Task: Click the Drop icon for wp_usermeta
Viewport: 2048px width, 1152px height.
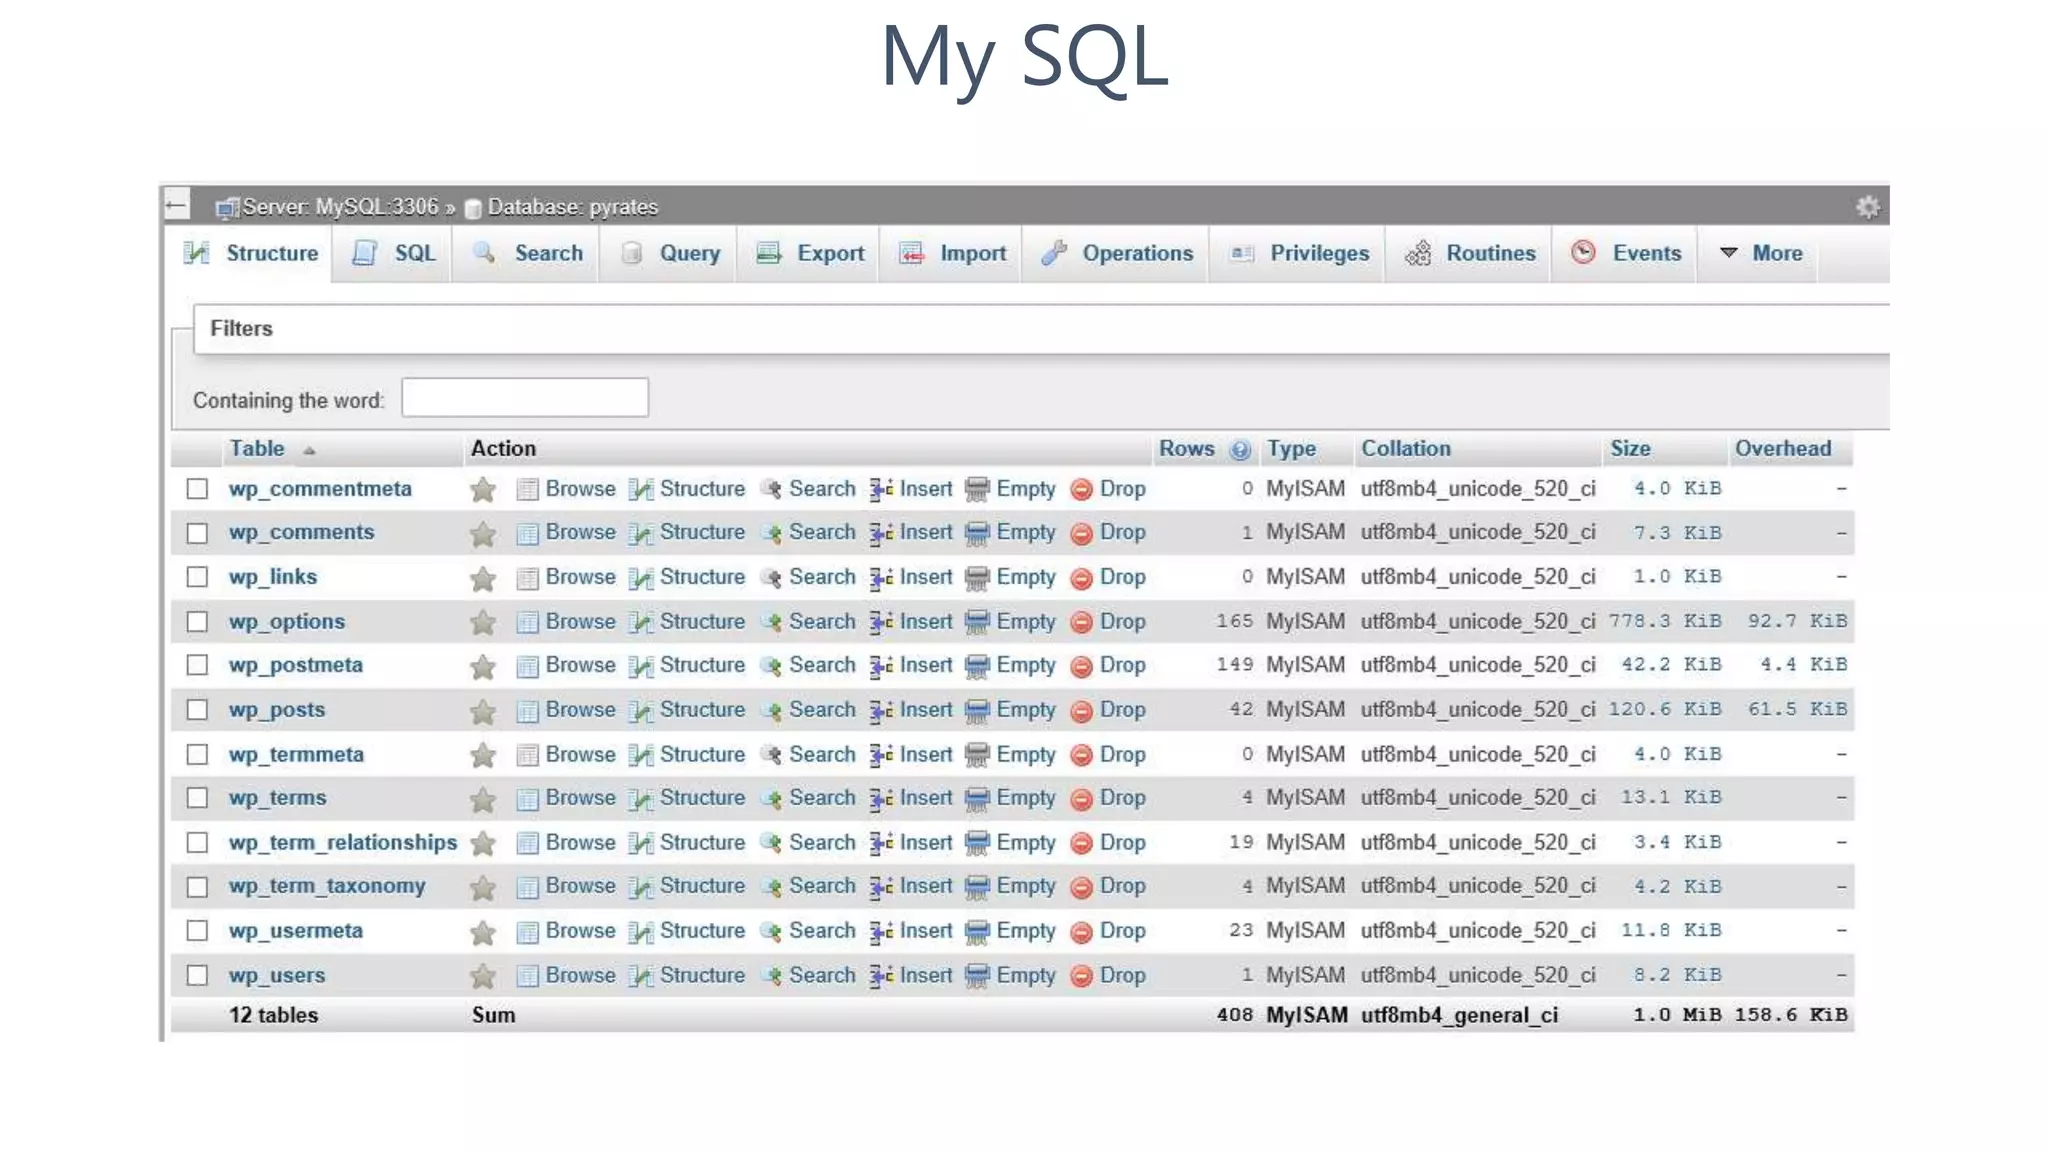Action: tap(1081, 932)
